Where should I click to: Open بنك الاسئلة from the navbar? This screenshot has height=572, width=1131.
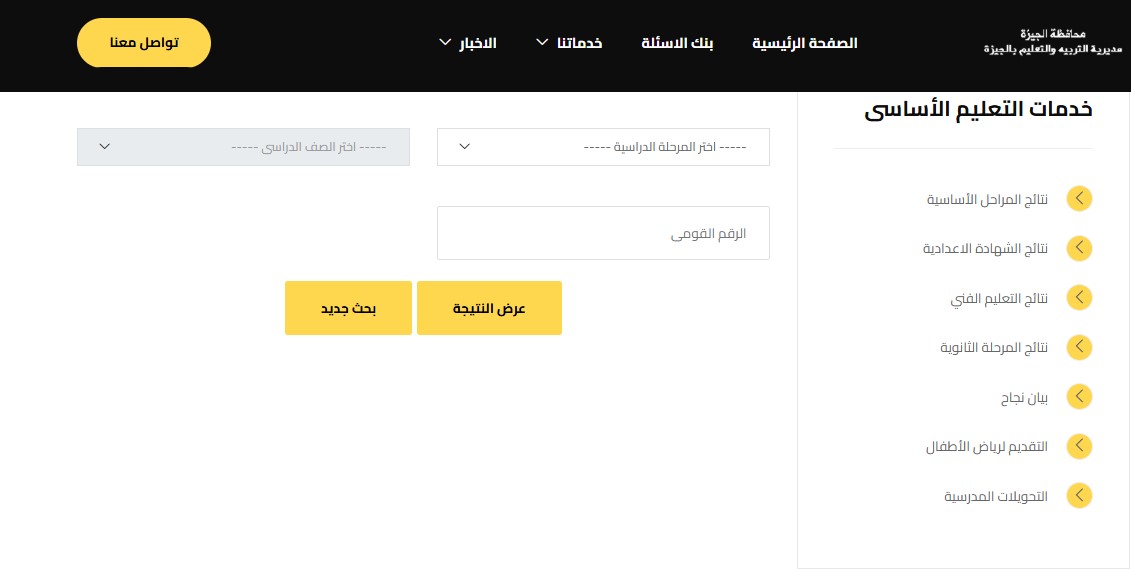677,43
